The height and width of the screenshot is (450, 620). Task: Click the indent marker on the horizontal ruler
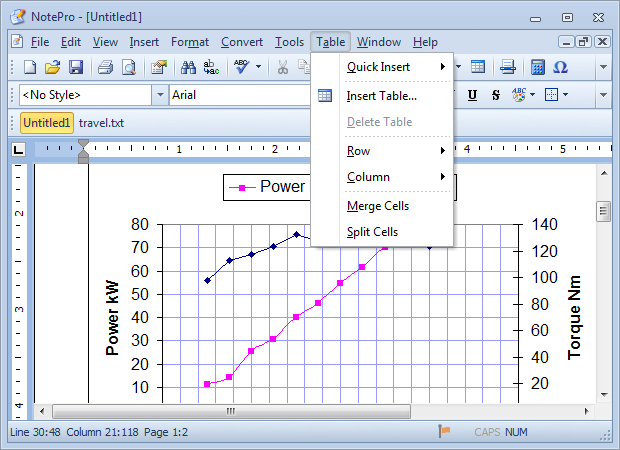[83, 151]
